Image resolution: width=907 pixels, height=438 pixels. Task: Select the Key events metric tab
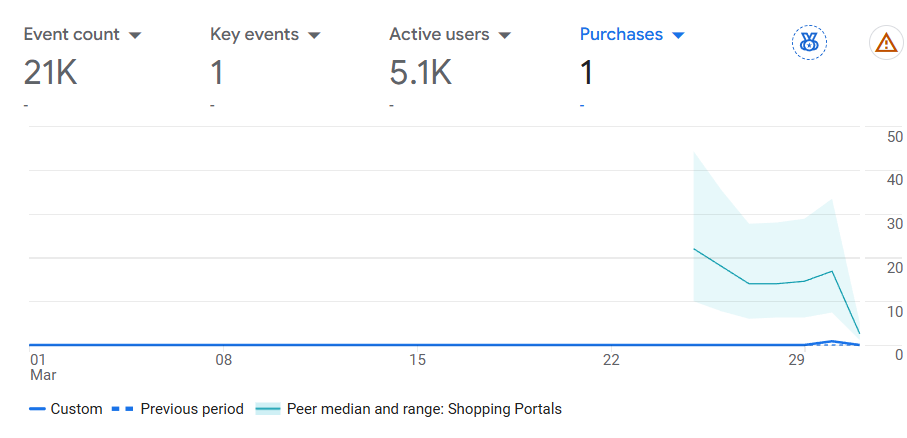266,64
